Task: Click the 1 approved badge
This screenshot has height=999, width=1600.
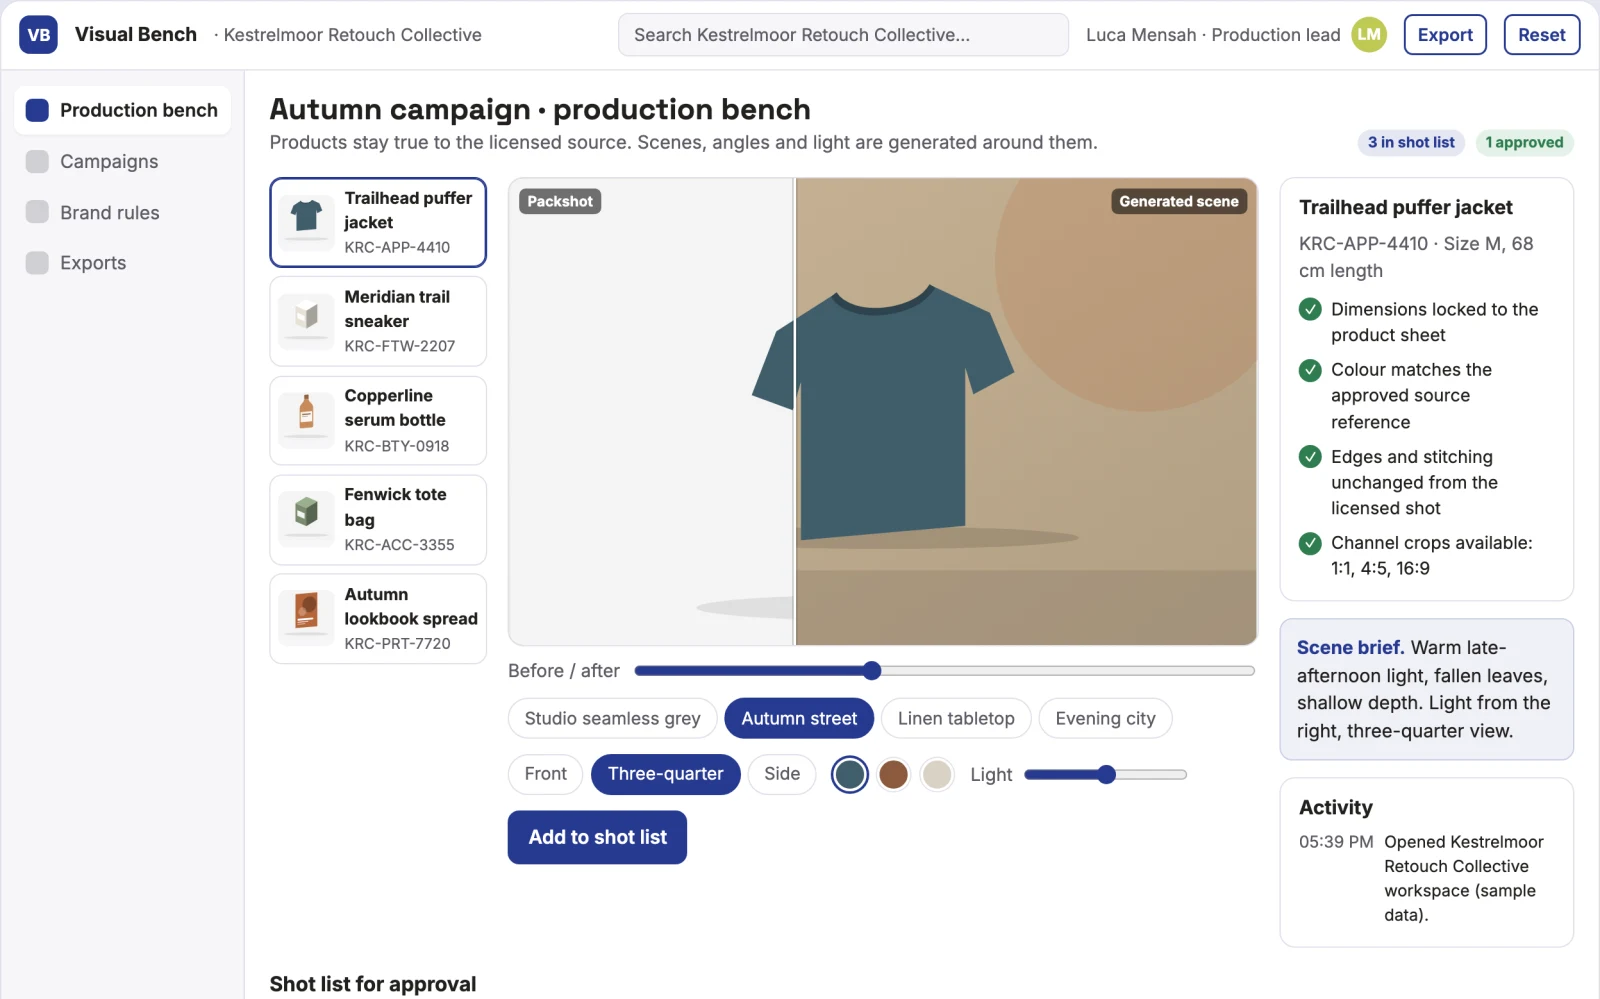Action: [1524, 143]
